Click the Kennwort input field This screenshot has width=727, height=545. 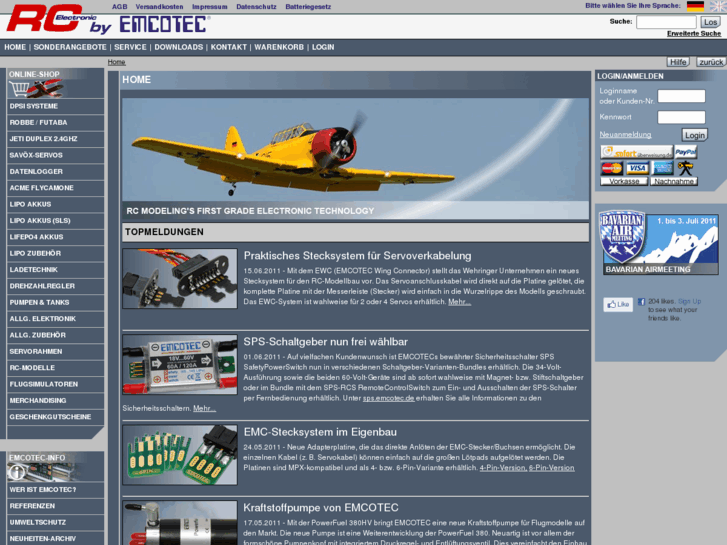(x=681, y=117)
